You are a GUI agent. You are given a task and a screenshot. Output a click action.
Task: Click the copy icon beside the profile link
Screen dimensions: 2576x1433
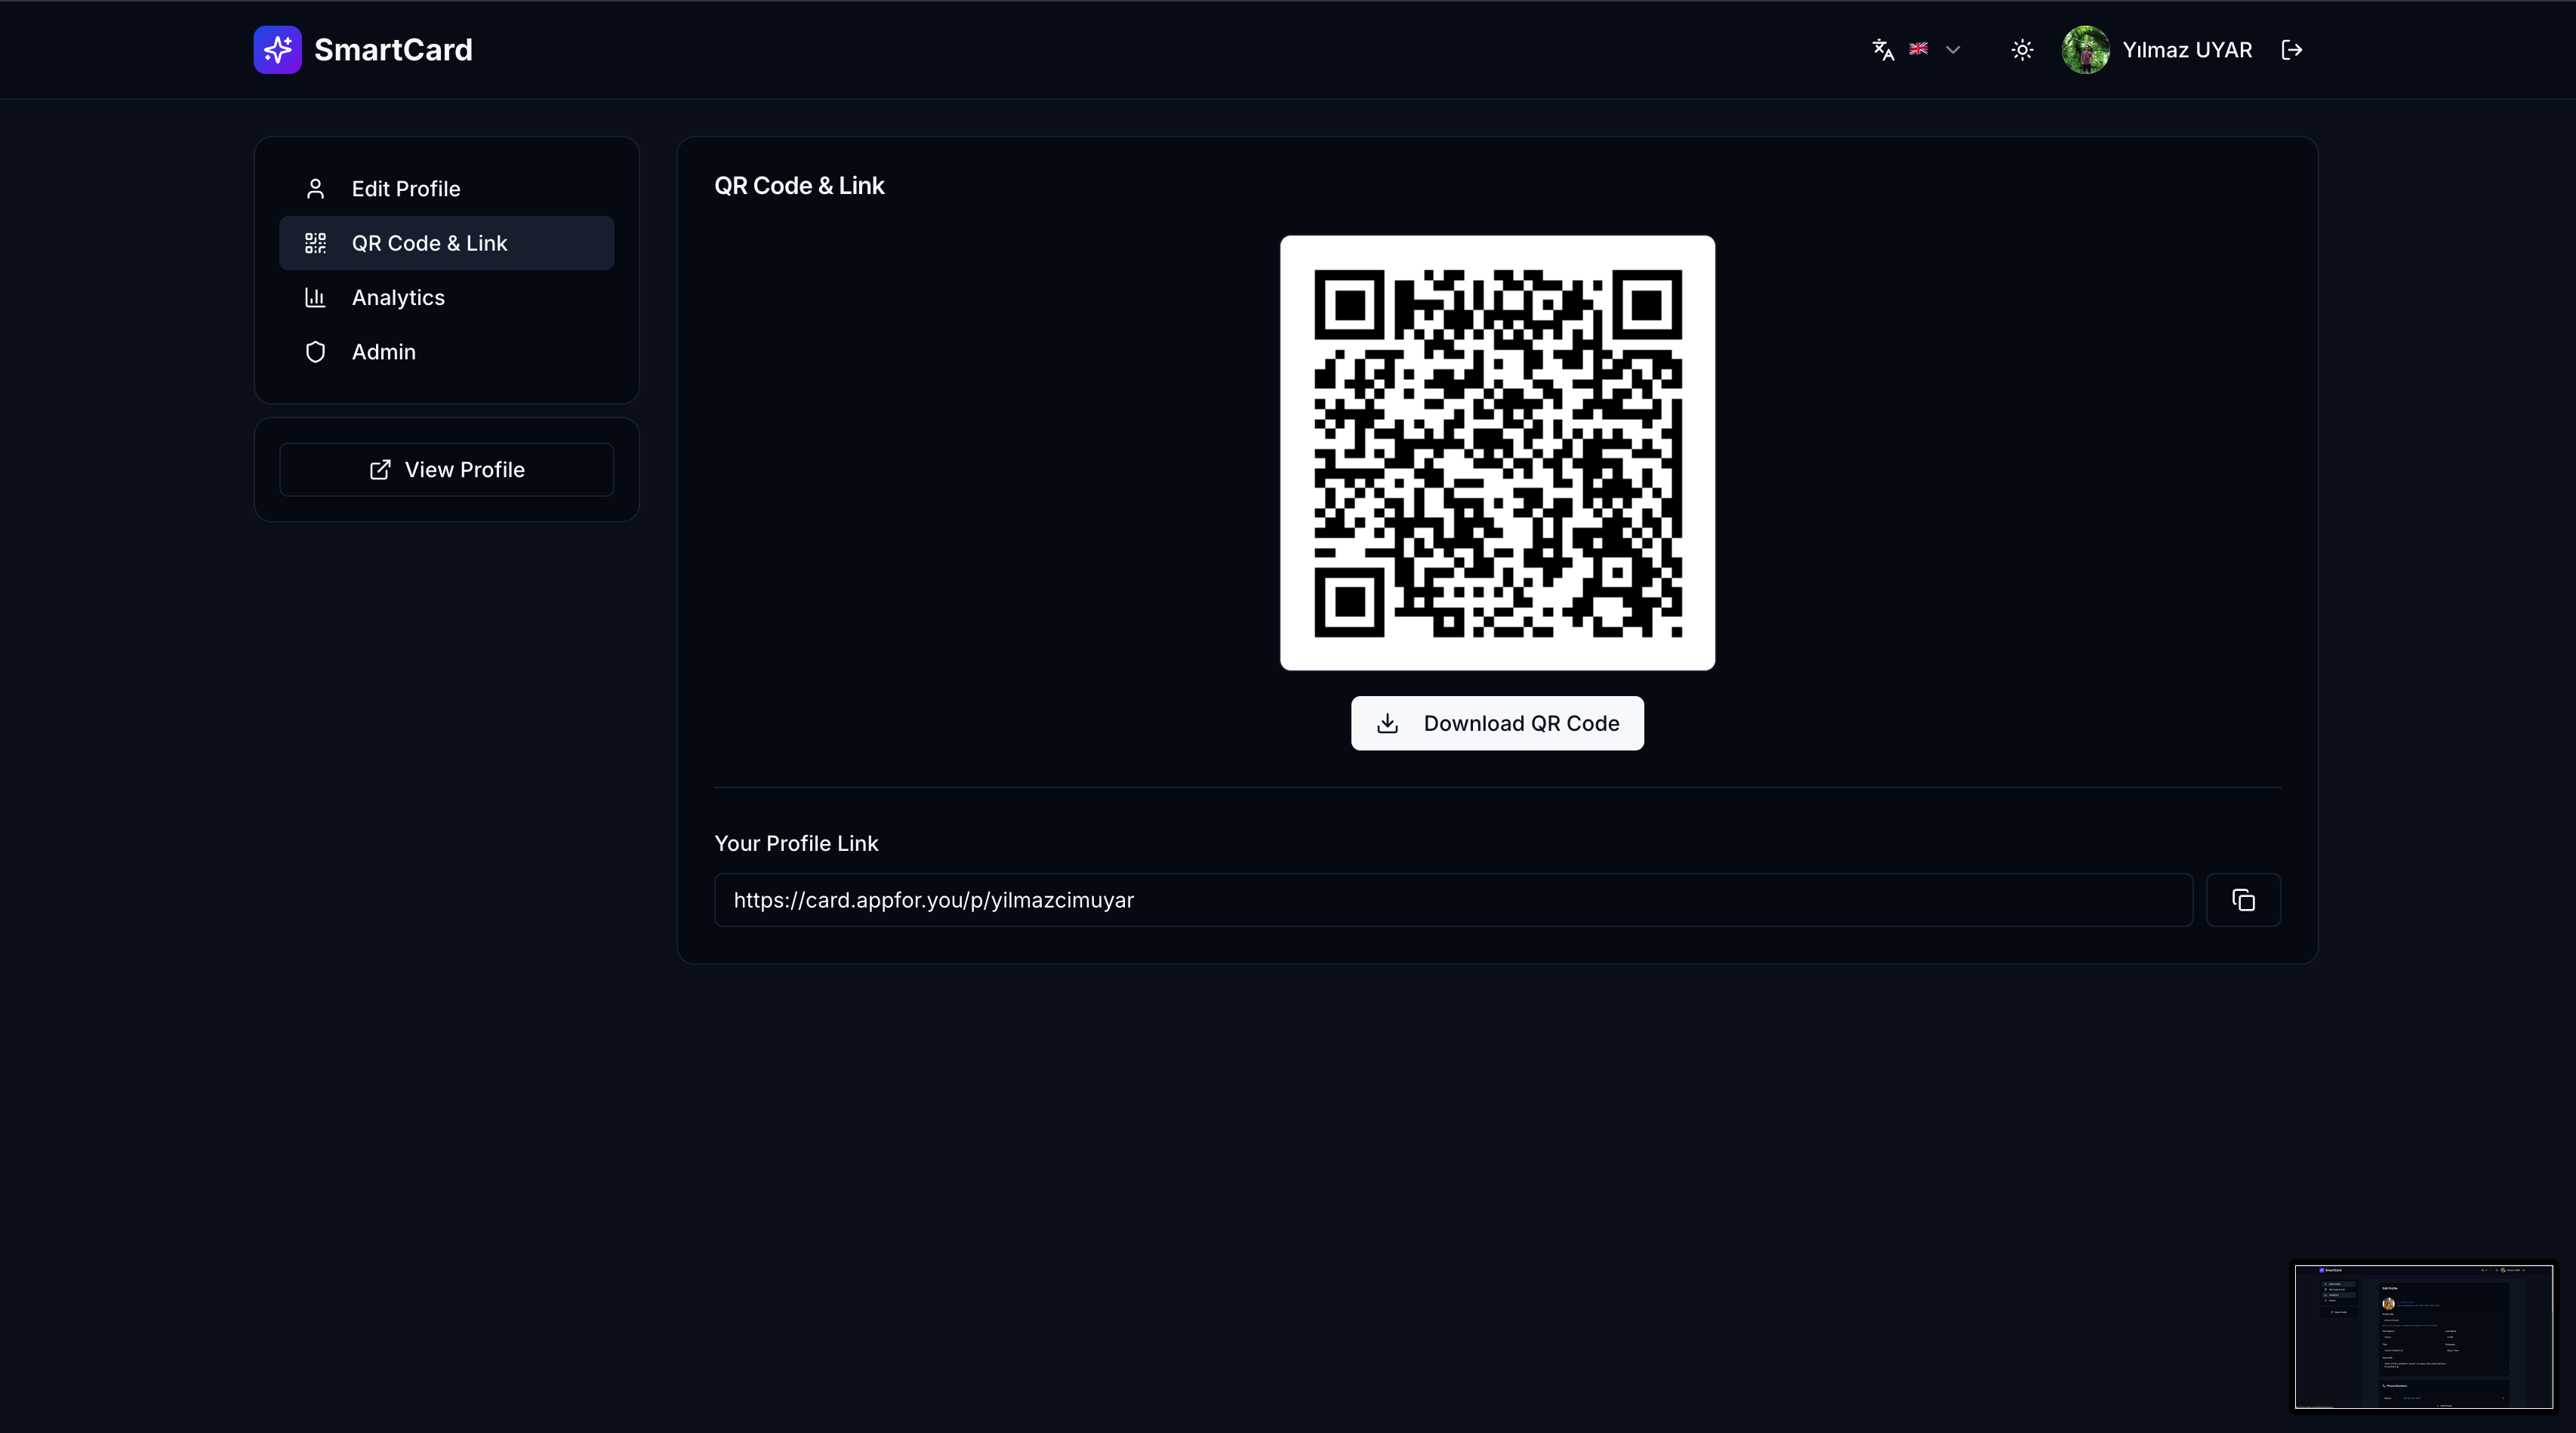(2244, 899)
